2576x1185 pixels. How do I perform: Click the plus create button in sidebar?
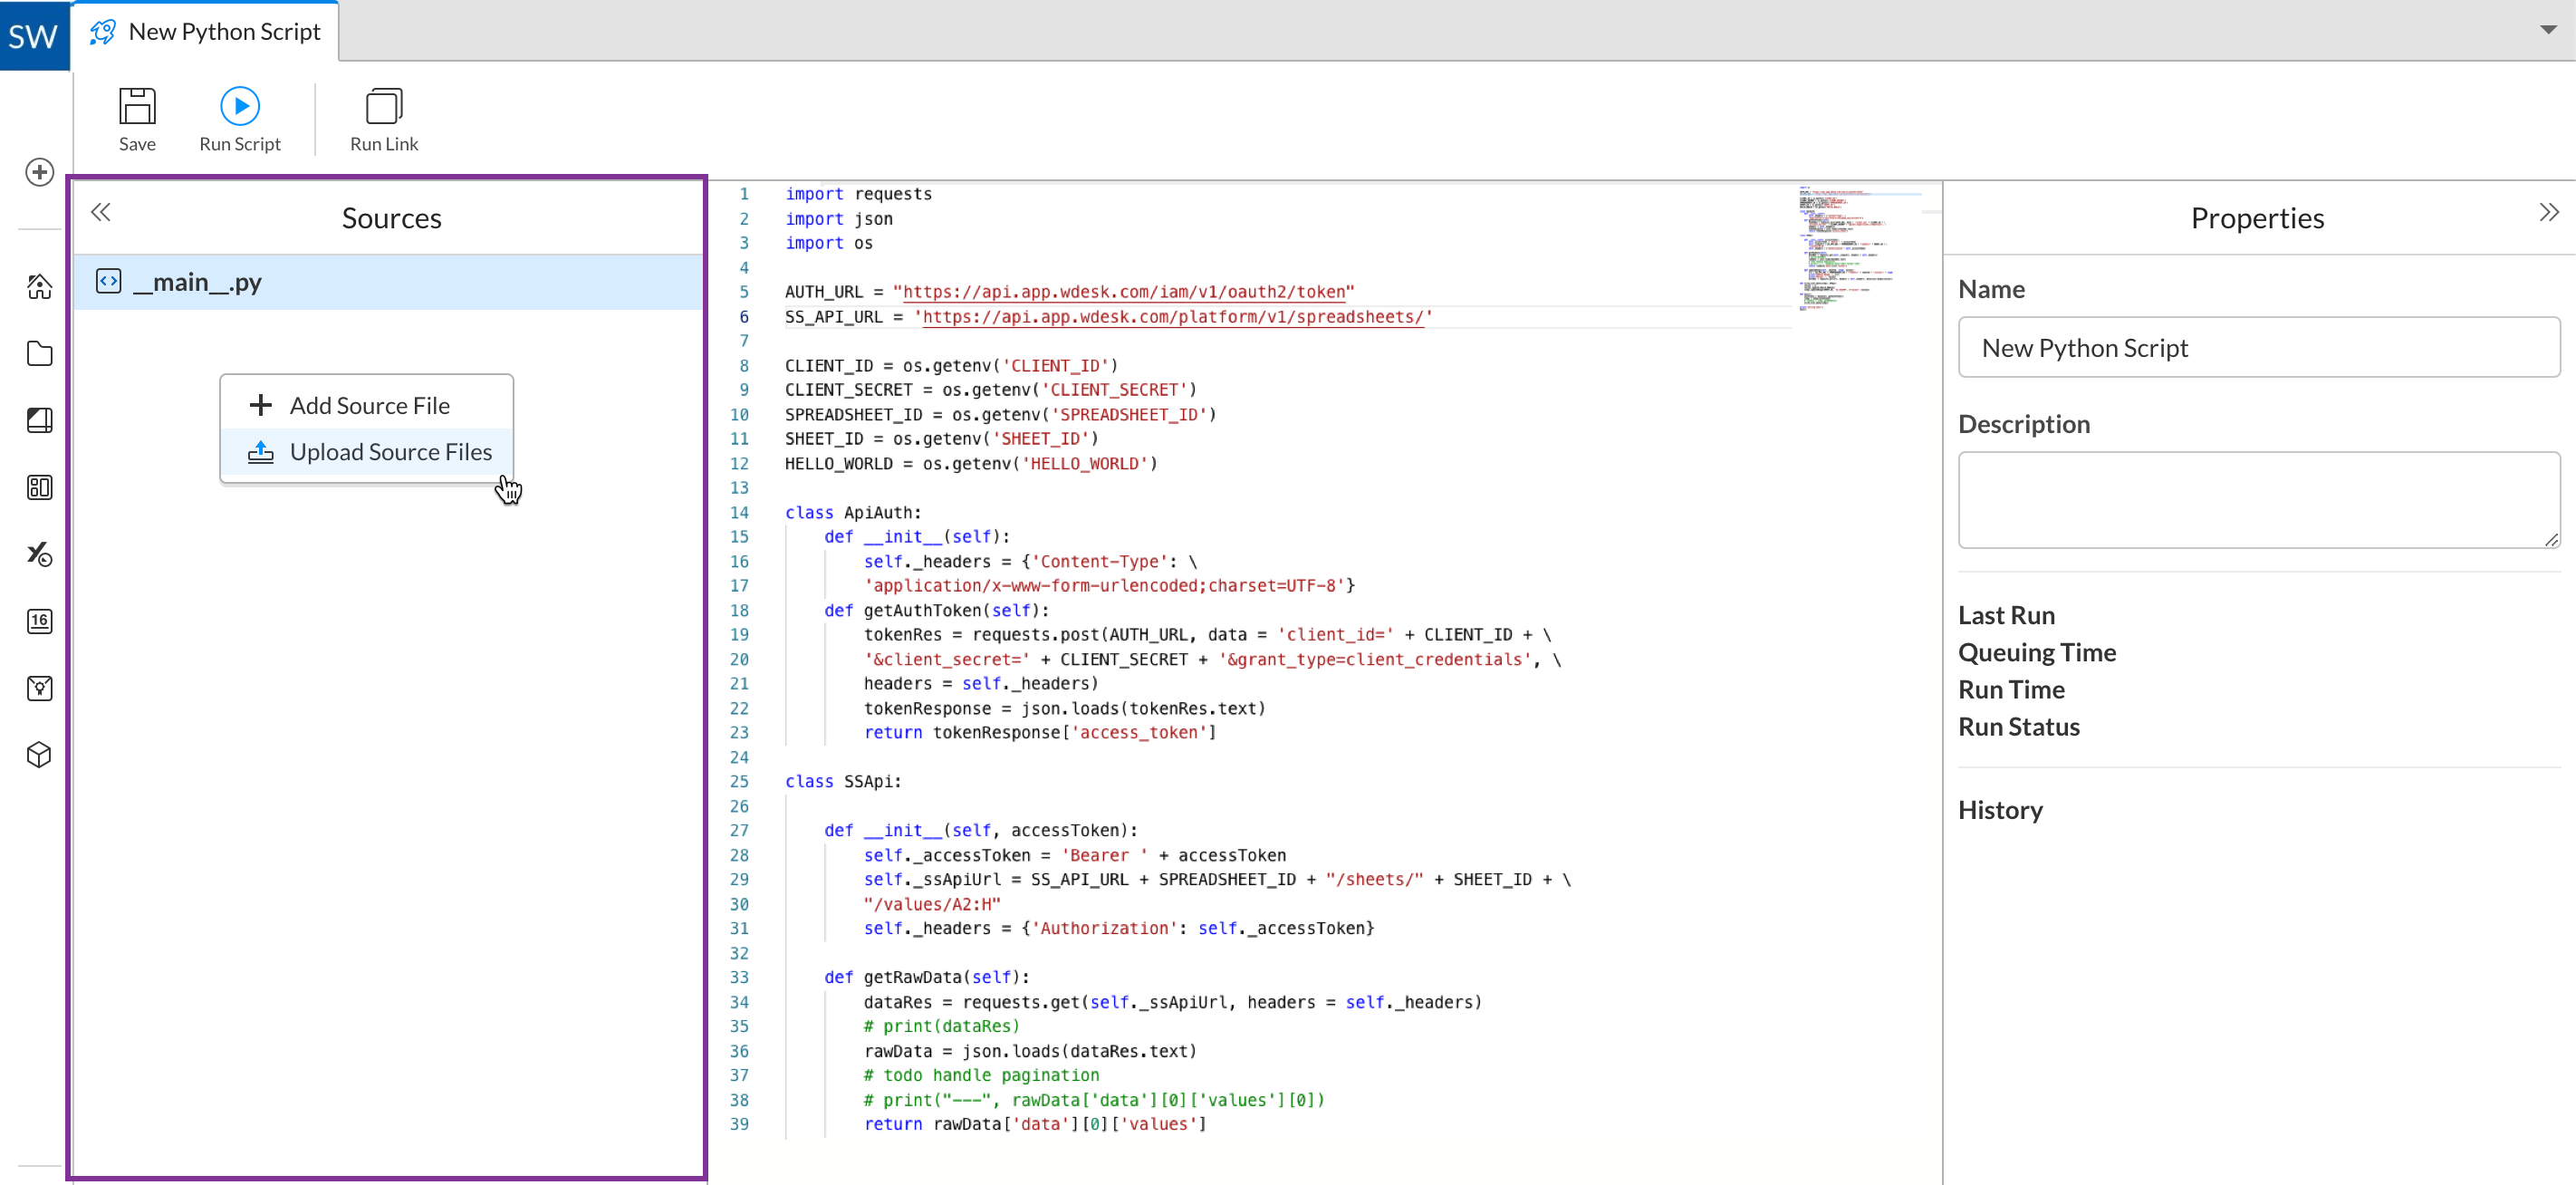click(x=39, y=172)
